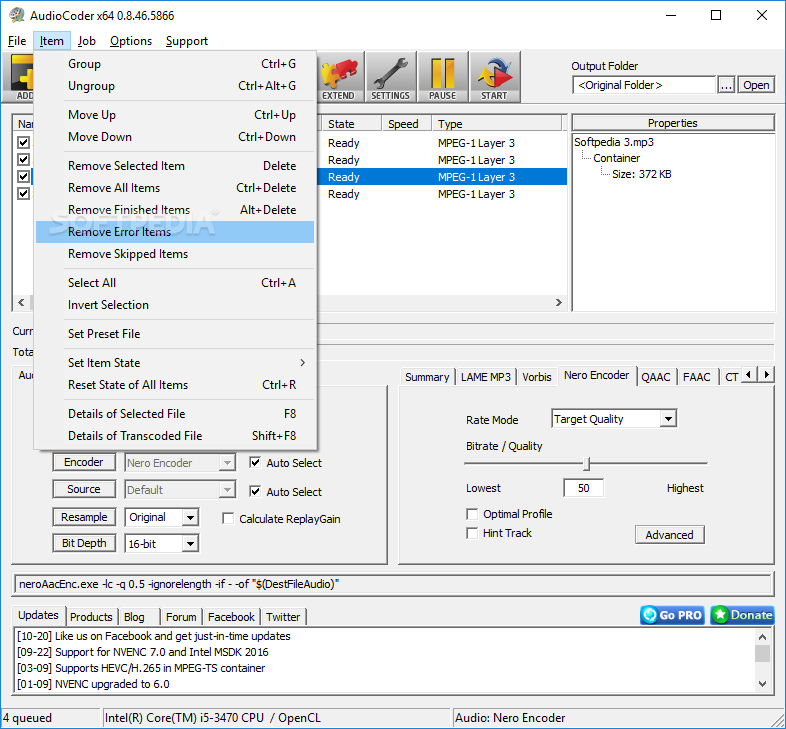786x729 pixels.
Task: Click the file list scroll-right arrow
Action: tap(558, 302)
